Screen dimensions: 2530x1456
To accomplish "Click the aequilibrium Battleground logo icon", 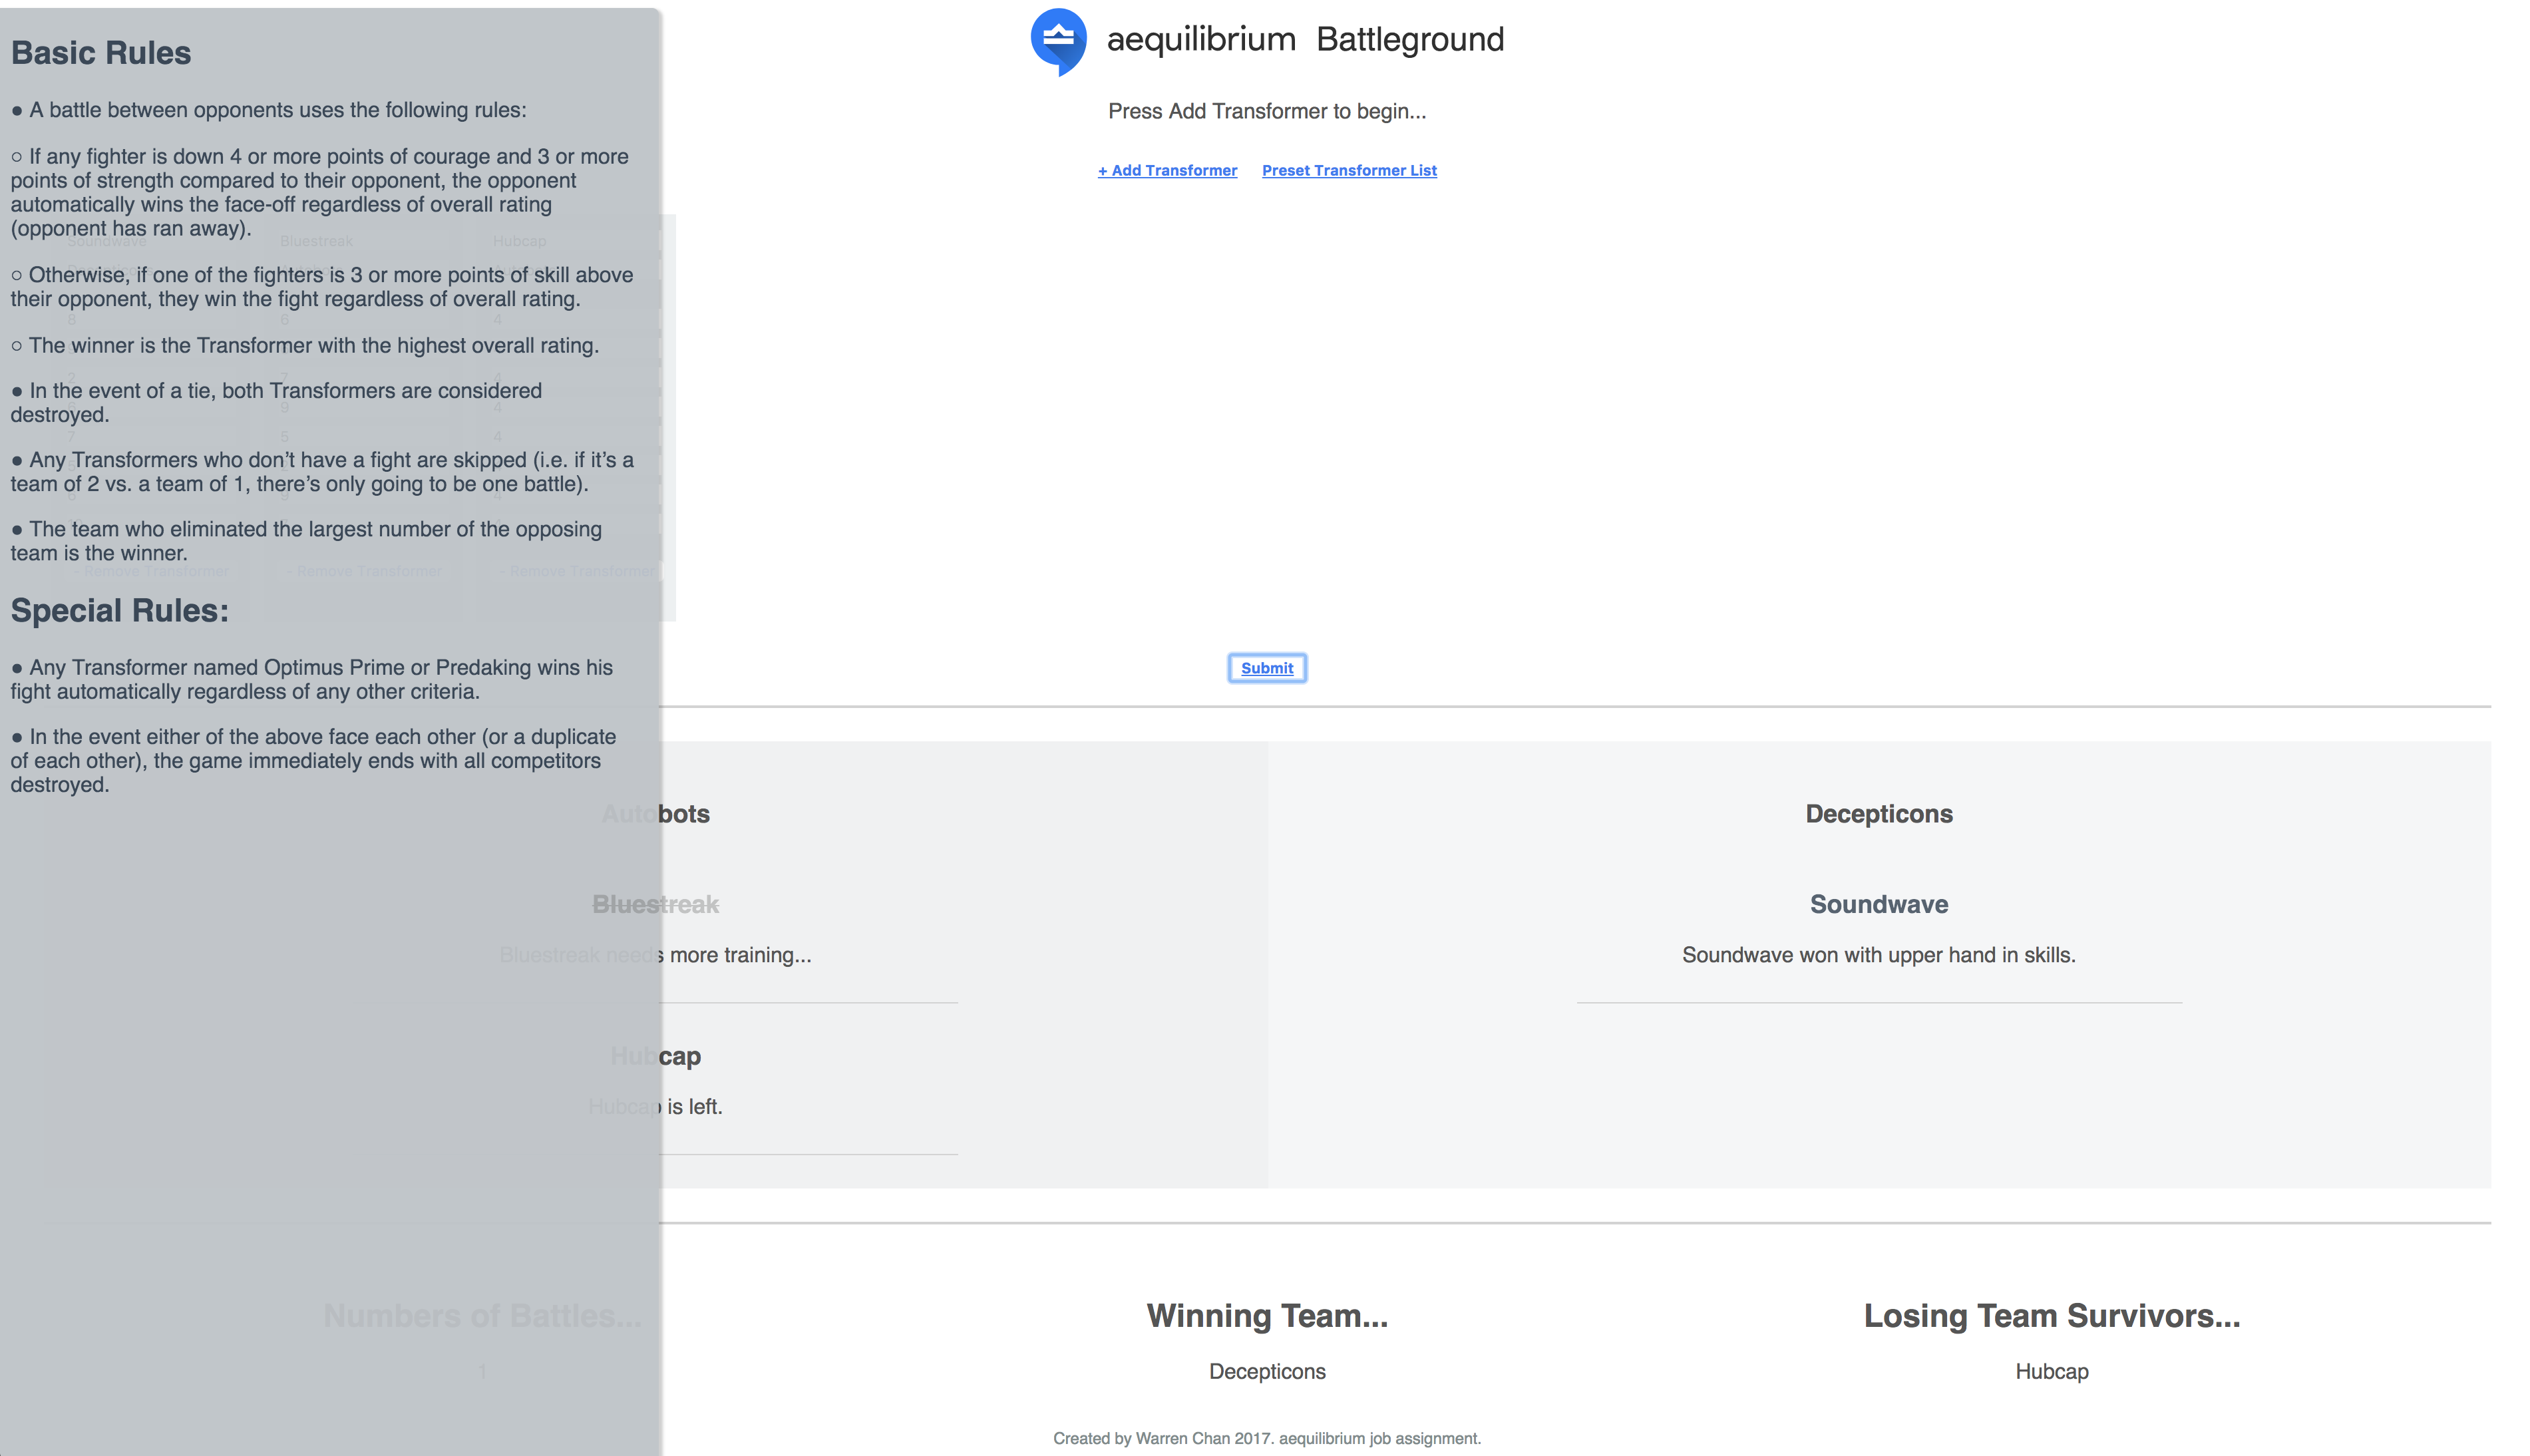I will [1060, 41].
